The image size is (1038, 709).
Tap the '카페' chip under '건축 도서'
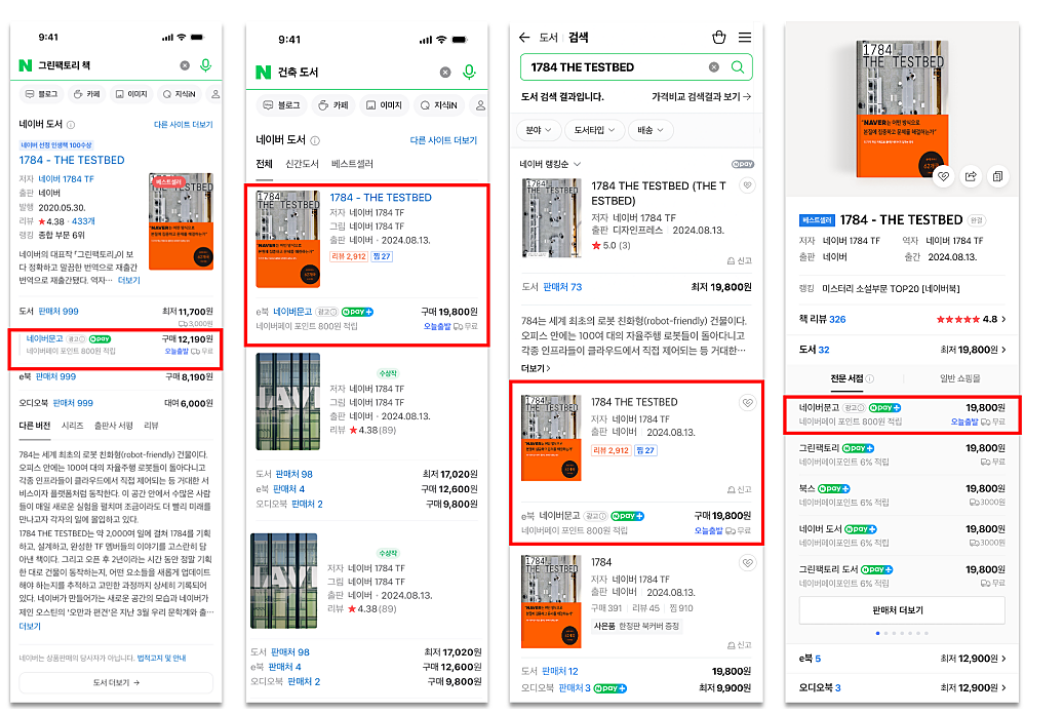tap(334, 105)
